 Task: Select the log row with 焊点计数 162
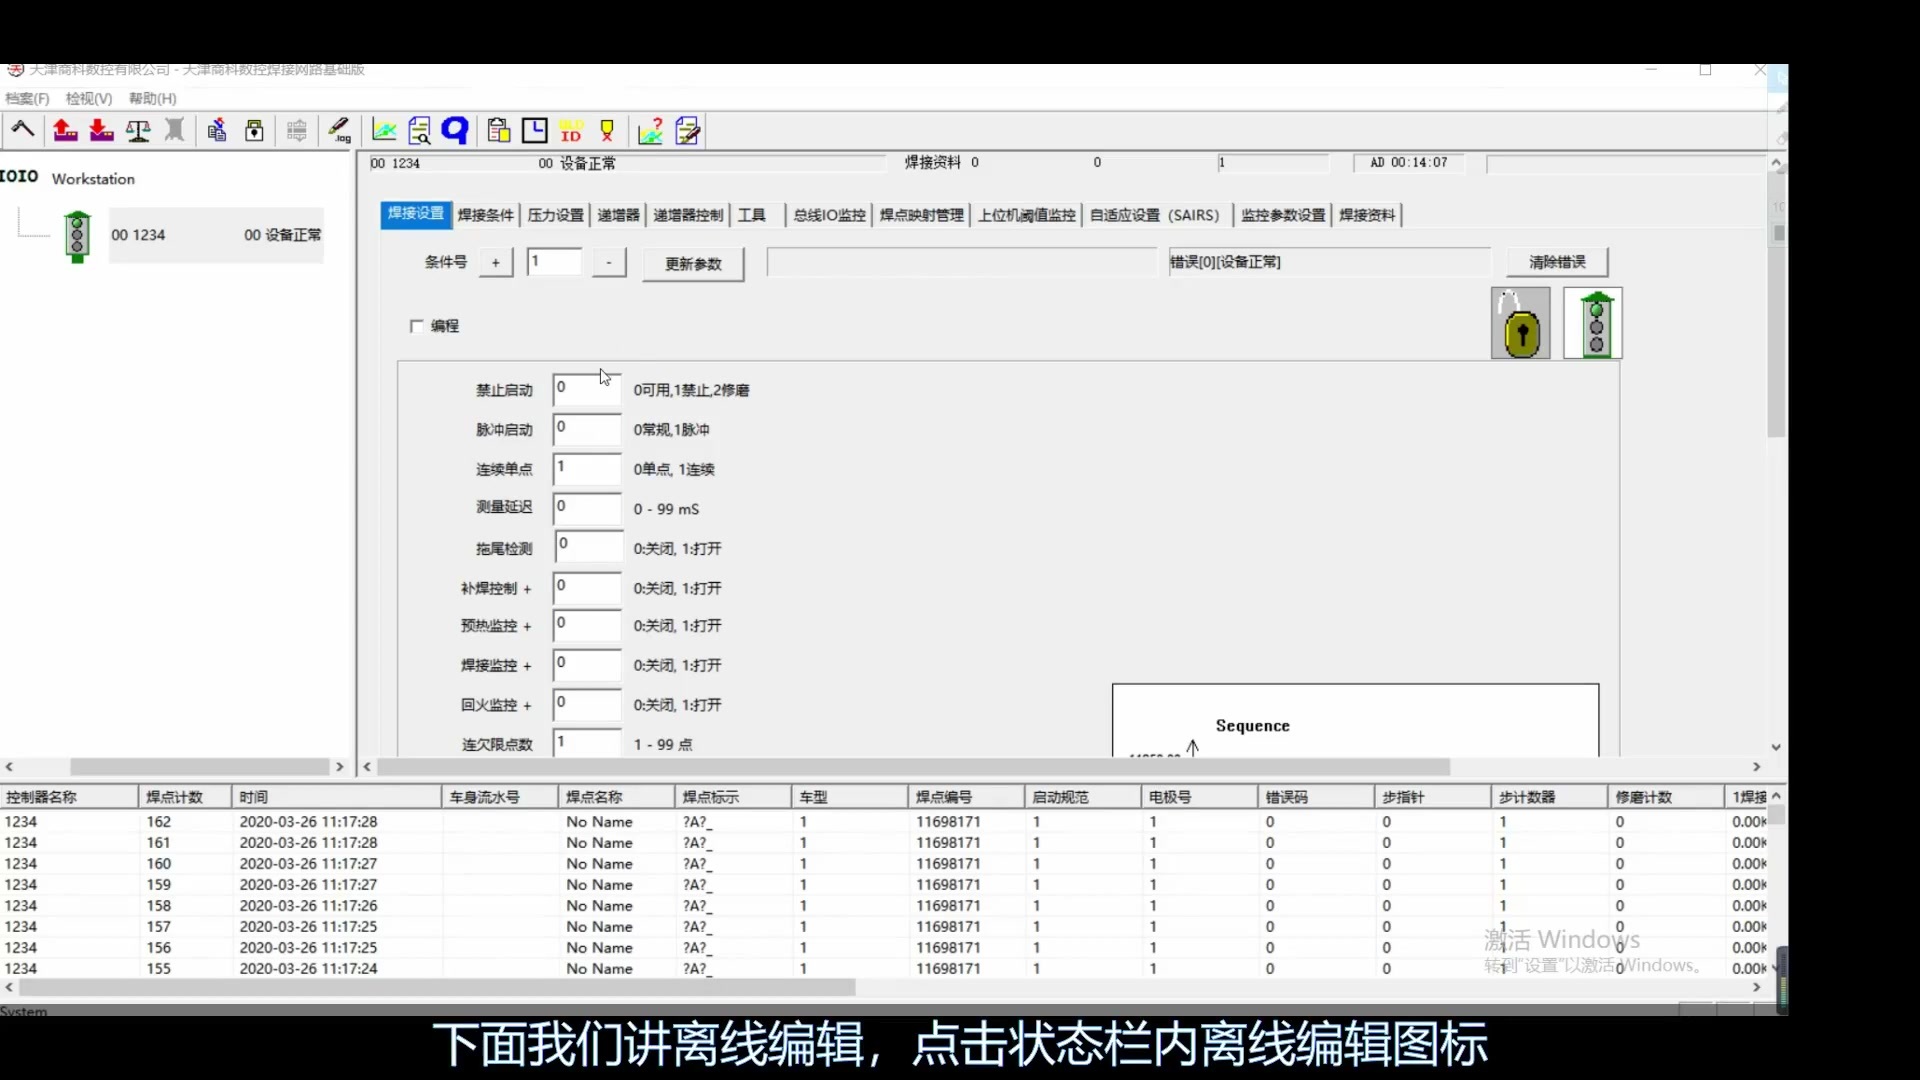[x=885, y=821]
